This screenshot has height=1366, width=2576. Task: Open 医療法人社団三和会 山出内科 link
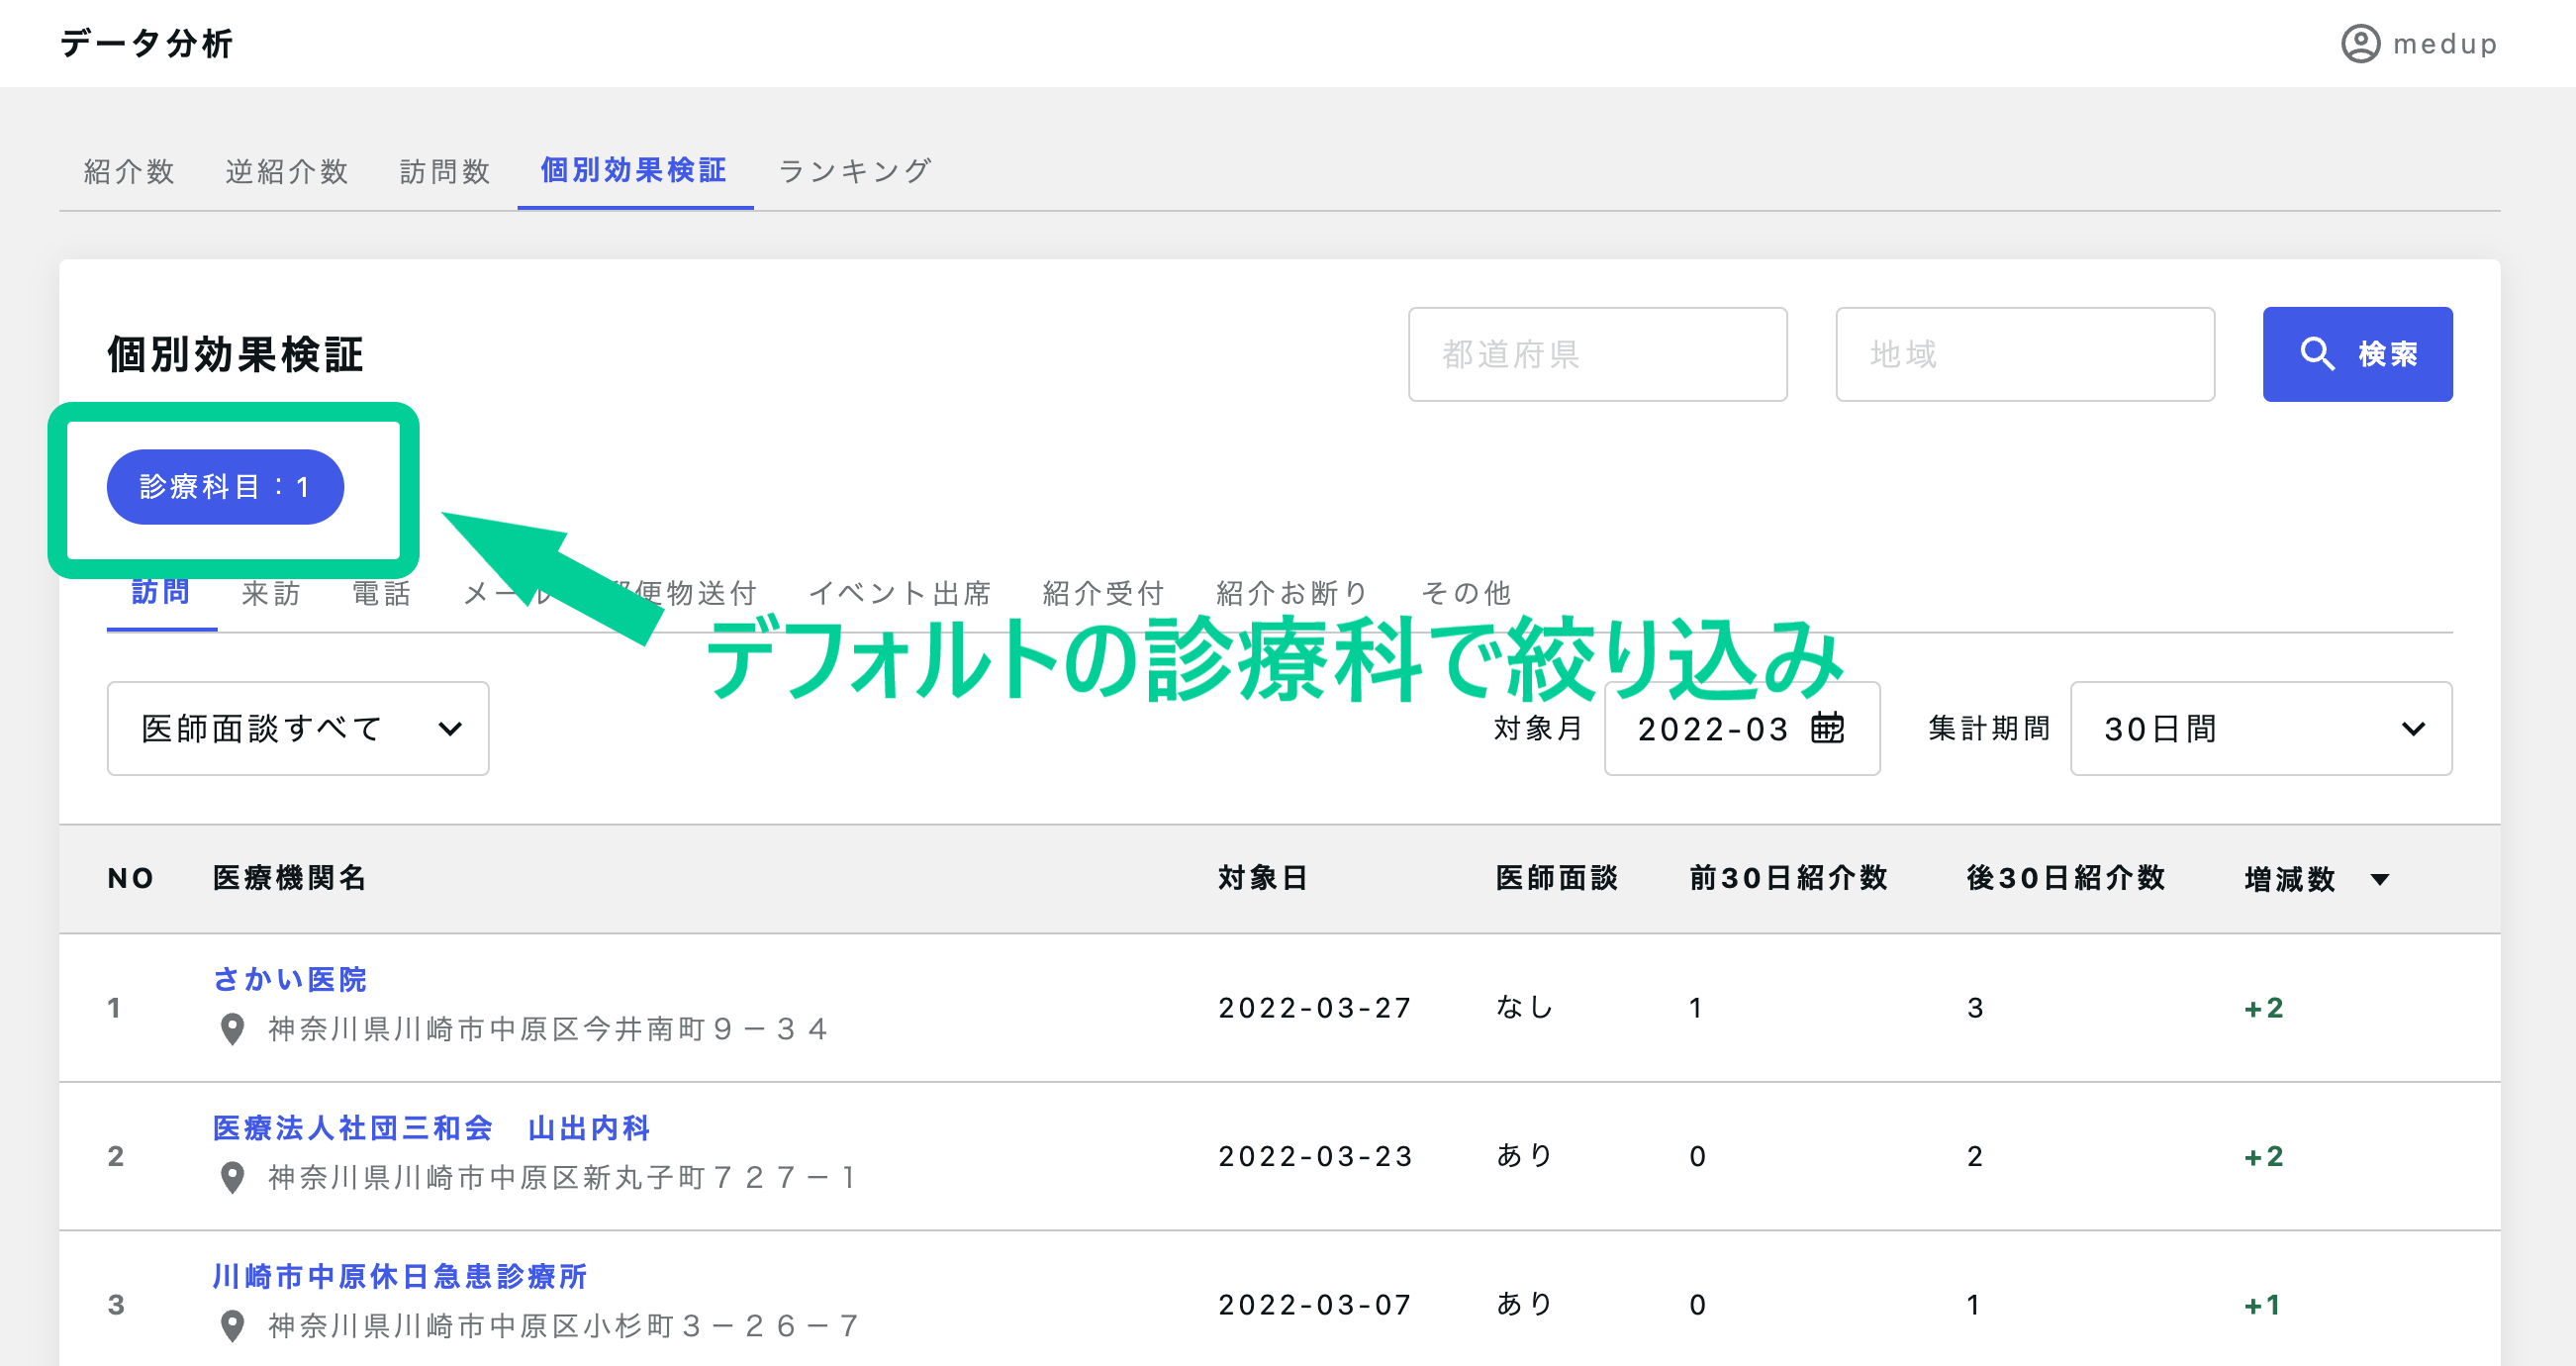pyautogui.click(x=432, y=1128)
